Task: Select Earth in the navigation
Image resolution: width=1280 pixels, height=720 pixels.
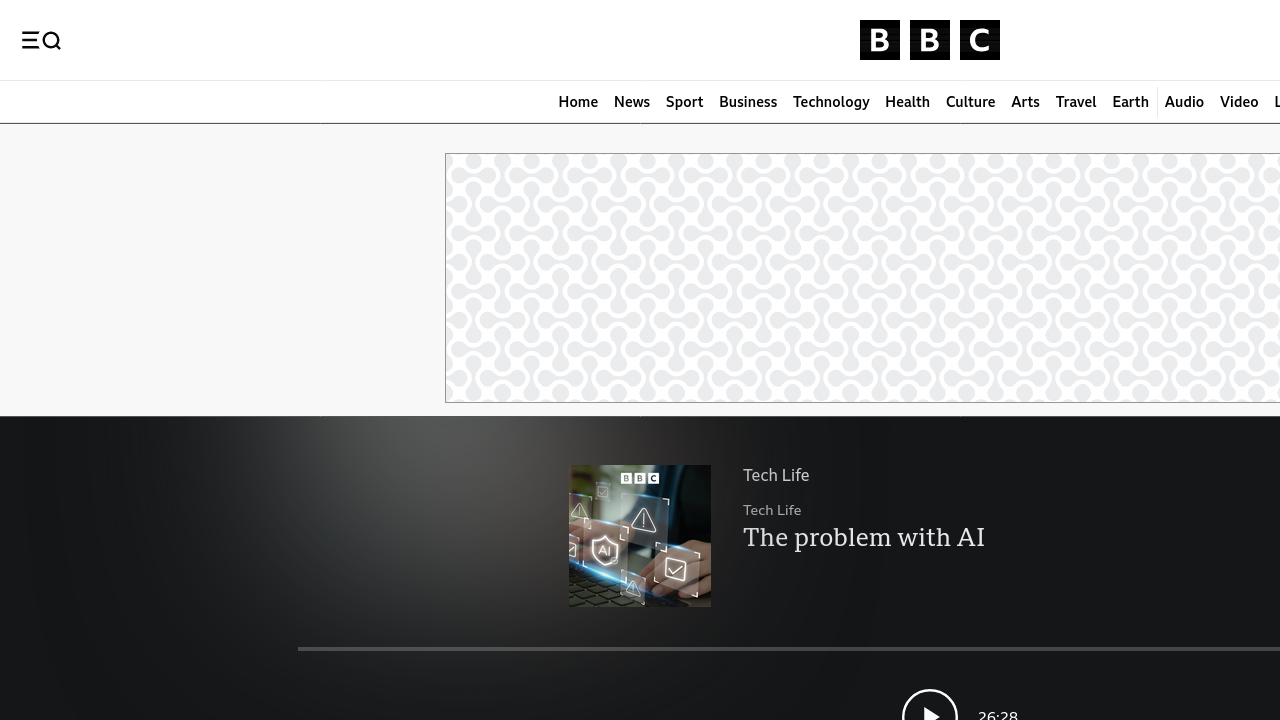Action: pyautogui.click(x=1130, y=102)
